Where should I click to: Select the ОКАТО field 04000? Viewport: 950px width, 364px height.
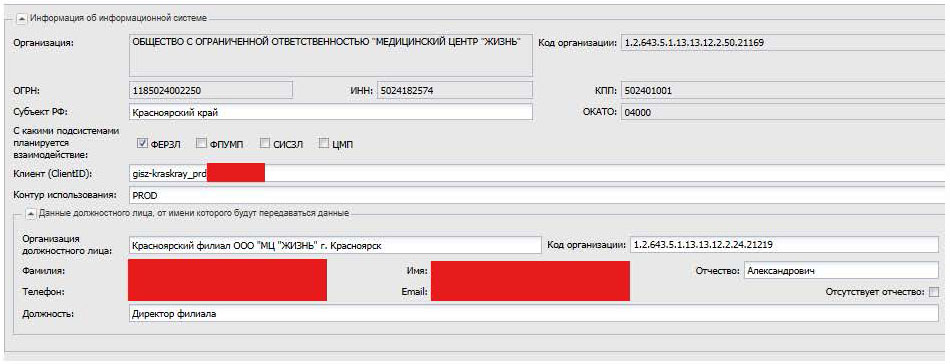click(x=784, y=112)
